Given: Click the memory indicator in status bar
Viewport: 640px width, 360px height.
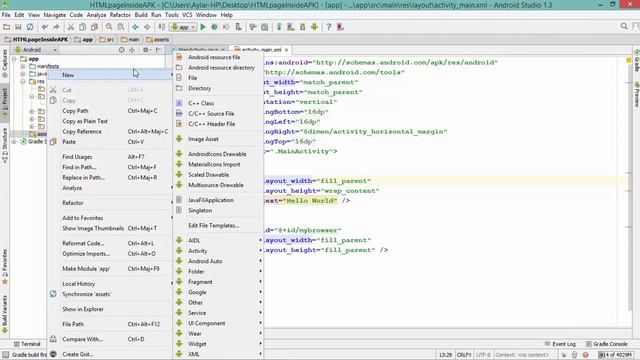Looking at the screenshot, I should pos(616,355).
